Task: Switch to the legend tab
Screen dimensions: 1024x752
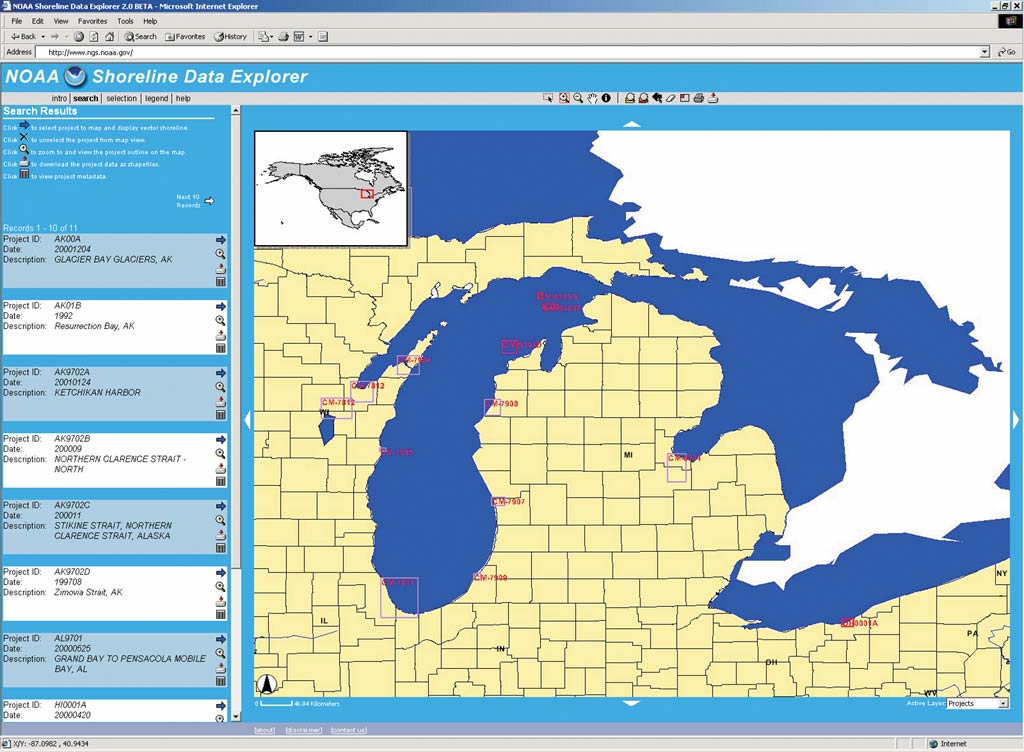Action: point(157,99)
